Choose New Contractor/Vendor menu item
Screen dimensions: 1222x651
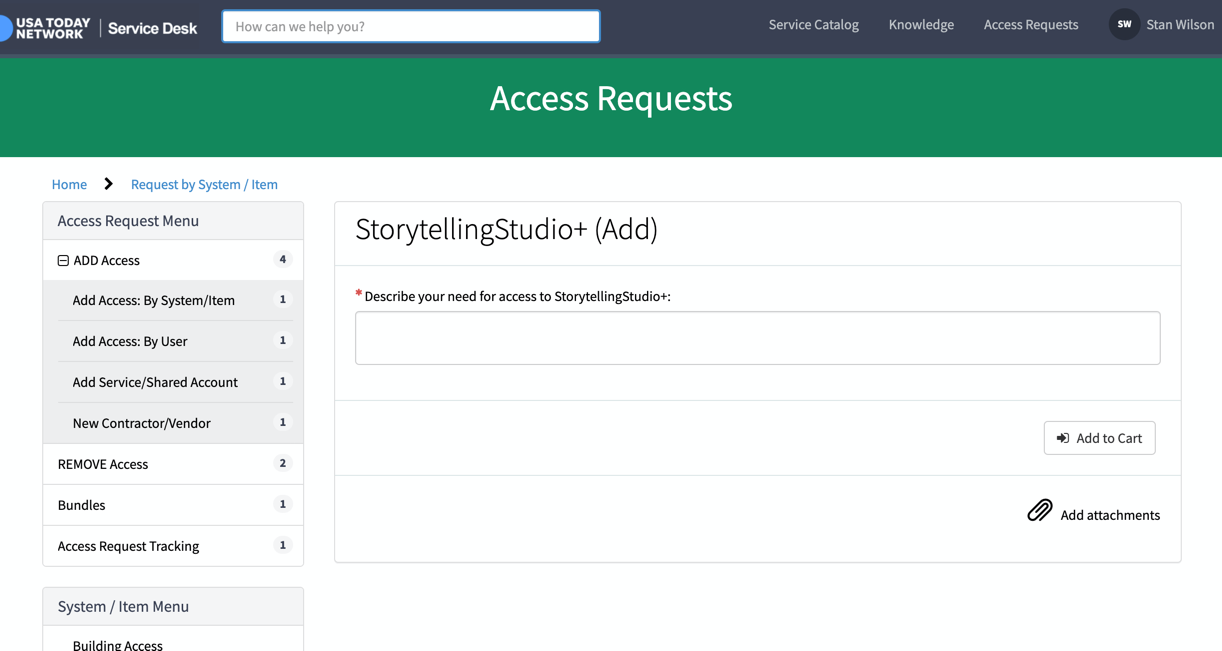click(142, 423)
